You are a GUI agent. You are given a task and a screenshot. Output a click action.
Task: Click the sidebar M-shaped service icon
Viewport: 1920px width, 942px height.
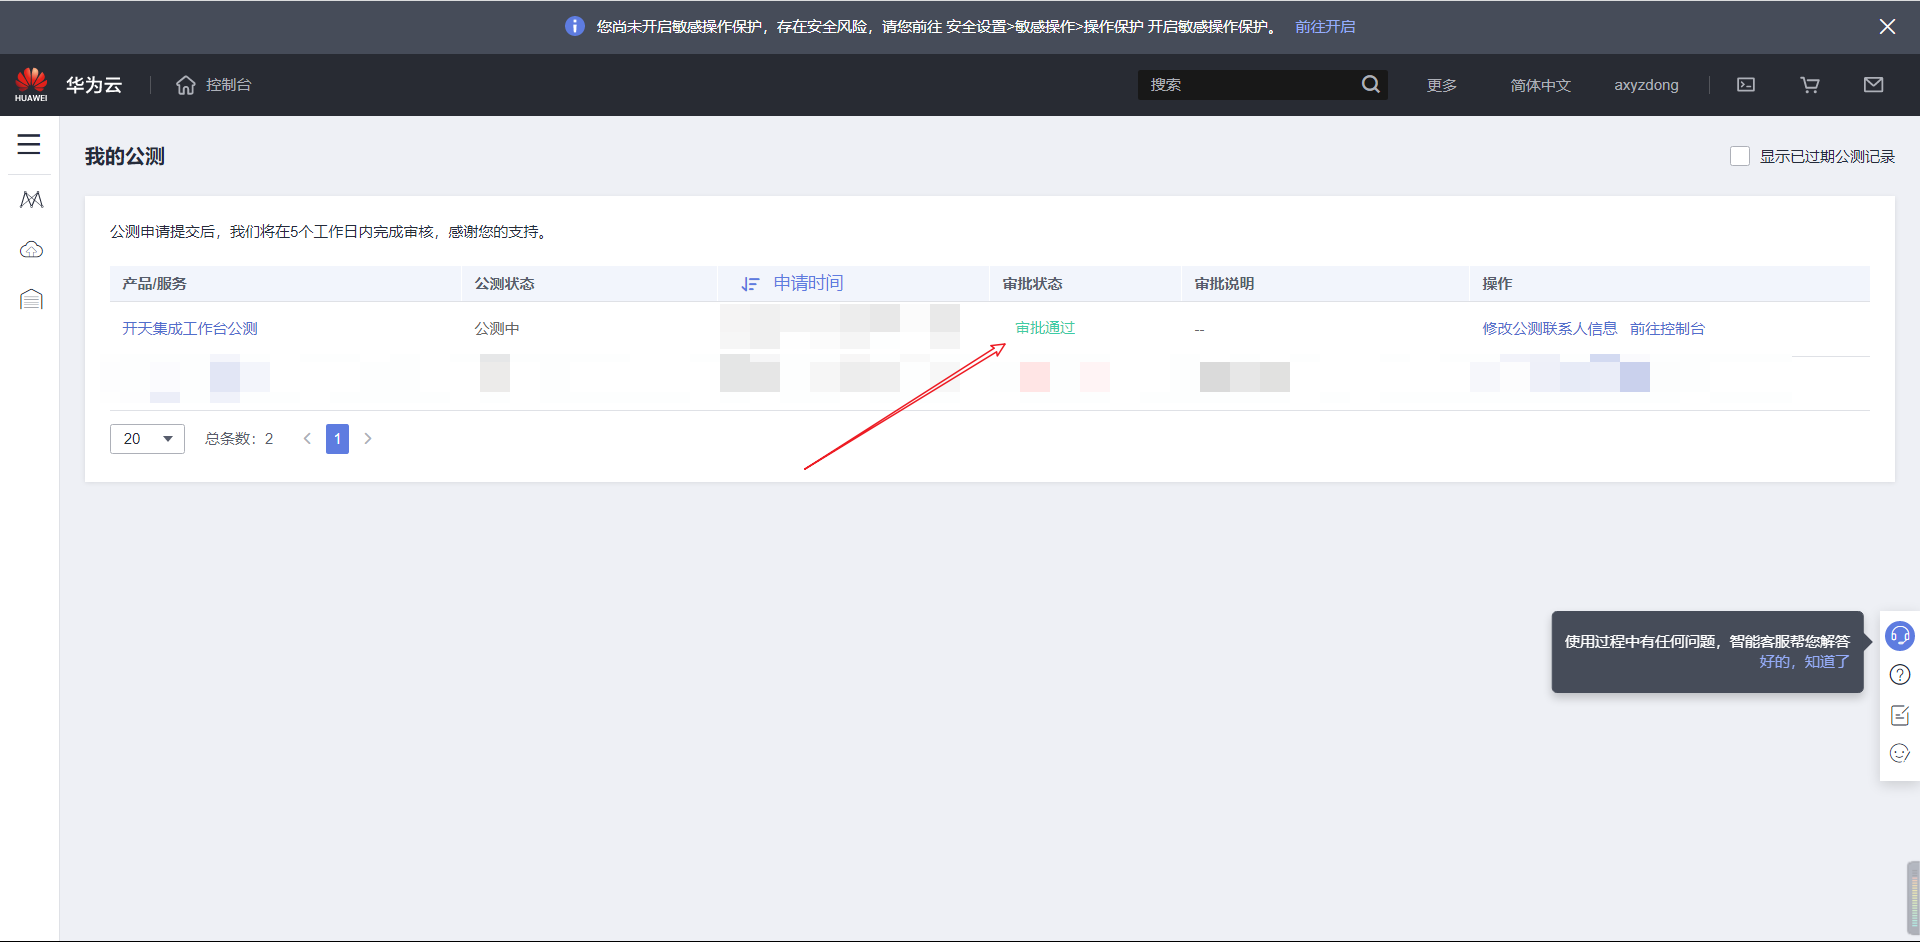click(31, 200)
